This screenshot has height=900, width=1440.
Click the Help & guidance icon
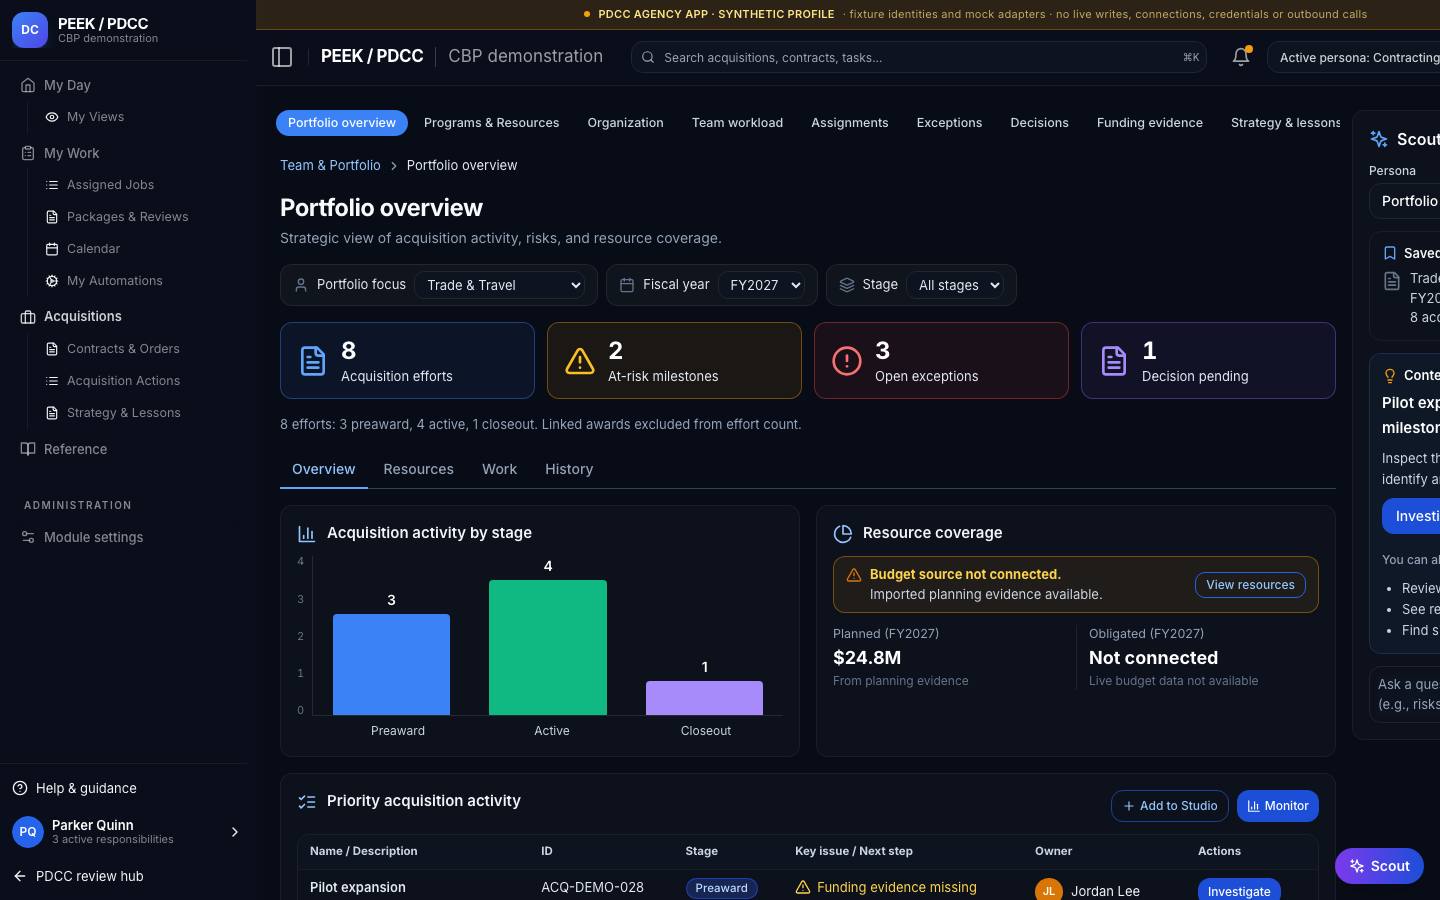coord(20,788)
